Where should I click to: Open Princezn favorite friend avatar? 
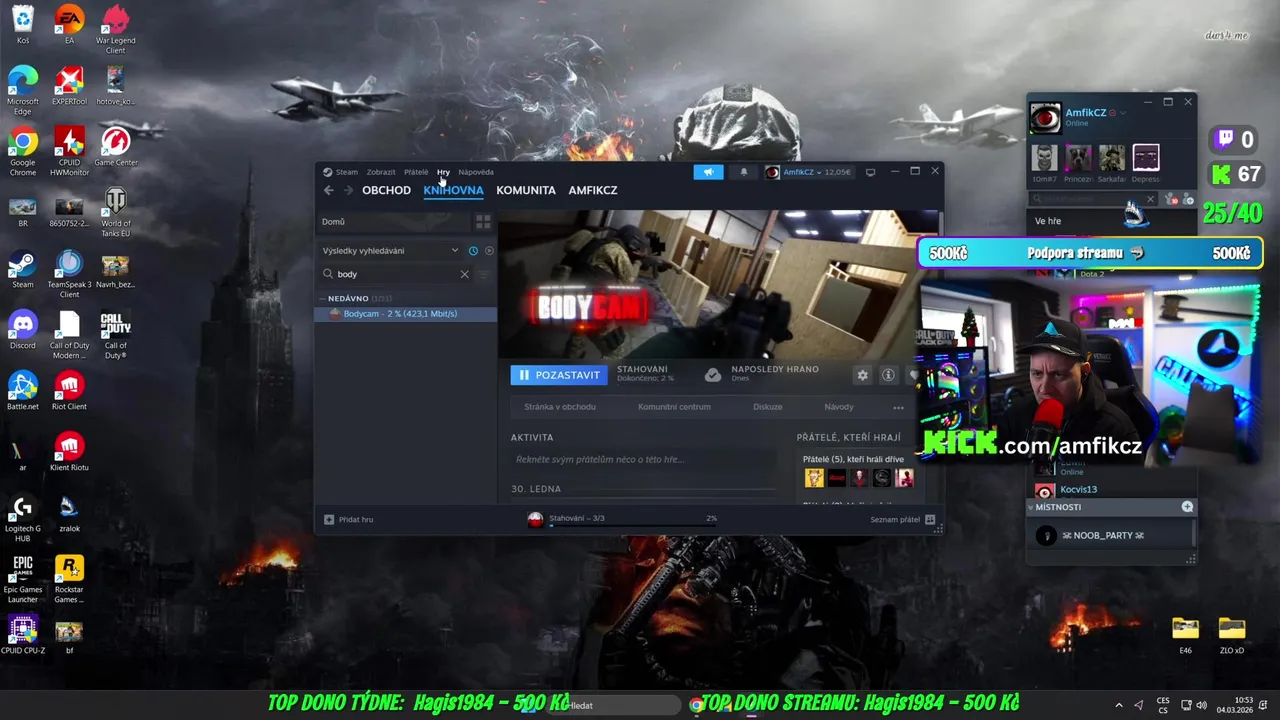pyautogui.click(x=1078, y=158)
